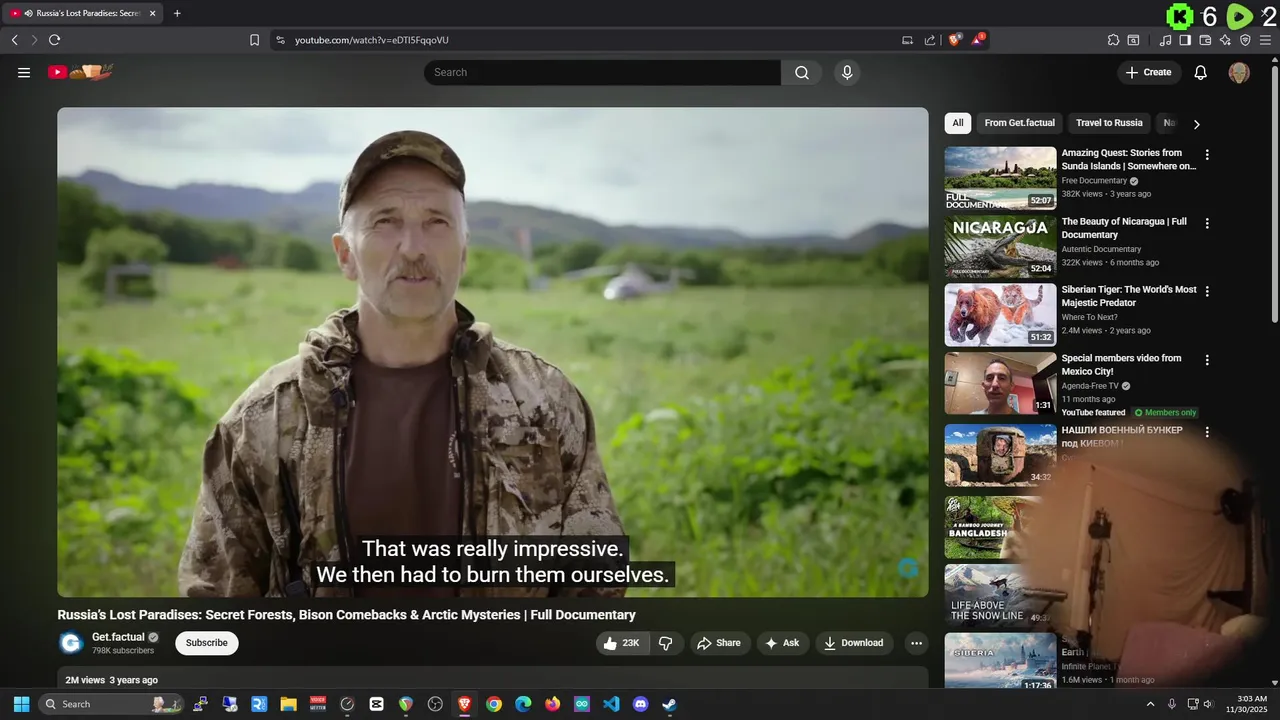Screen dimensions: 1280x720
Task: Click the browser address bar URL
Action: [x=372, y=40]
